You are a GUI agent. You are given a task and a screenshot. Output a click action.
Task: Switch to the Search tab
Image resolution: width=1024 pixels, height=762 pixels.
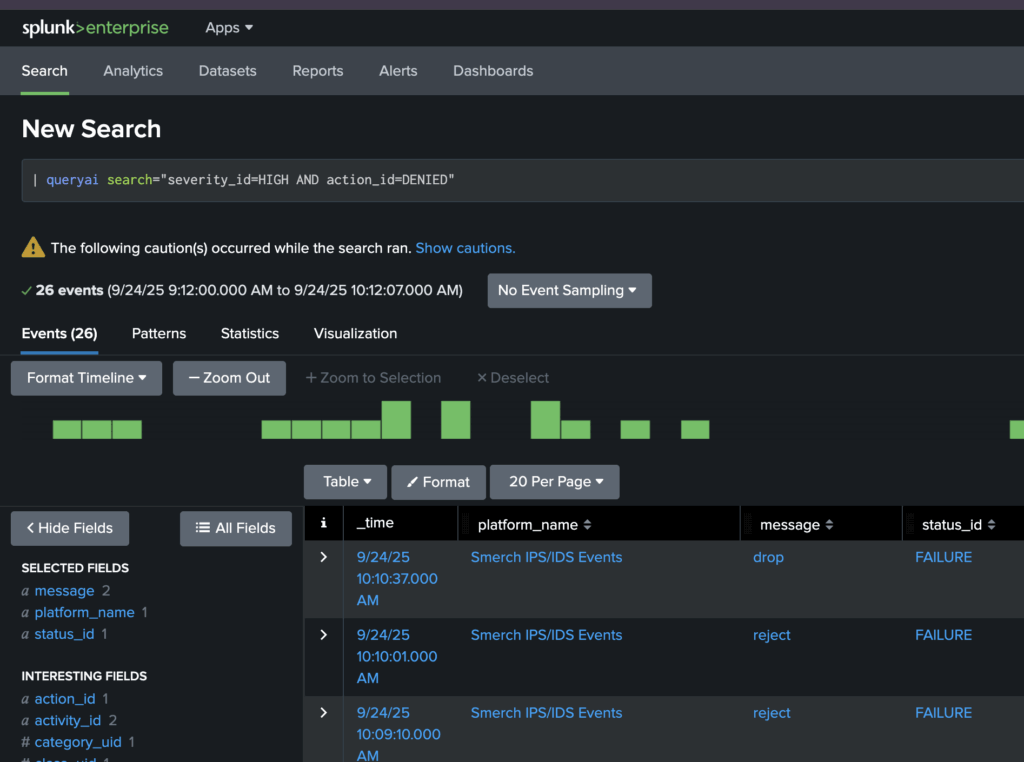(44, 71)
